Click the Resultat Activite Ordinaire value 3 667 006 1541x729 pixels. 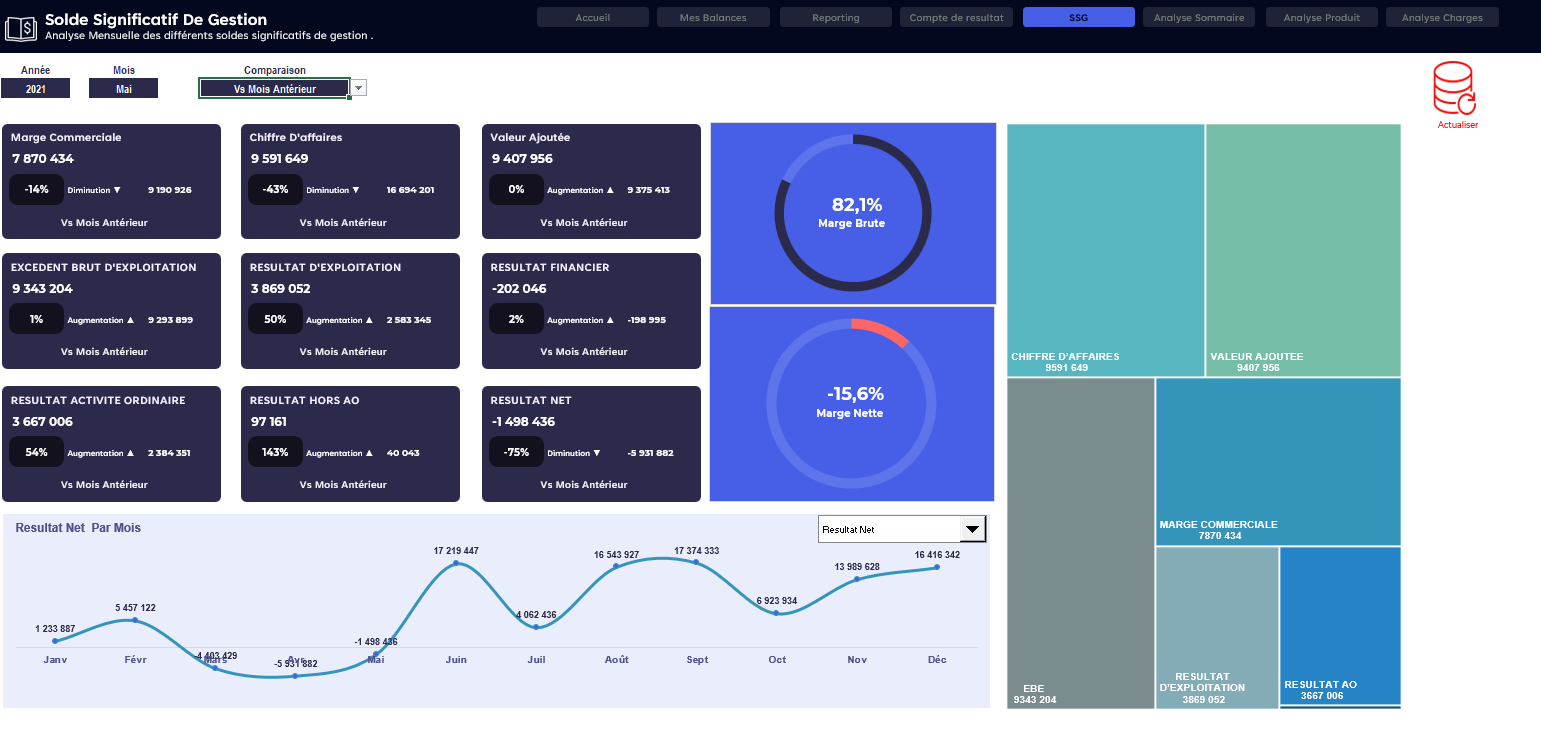43,422
